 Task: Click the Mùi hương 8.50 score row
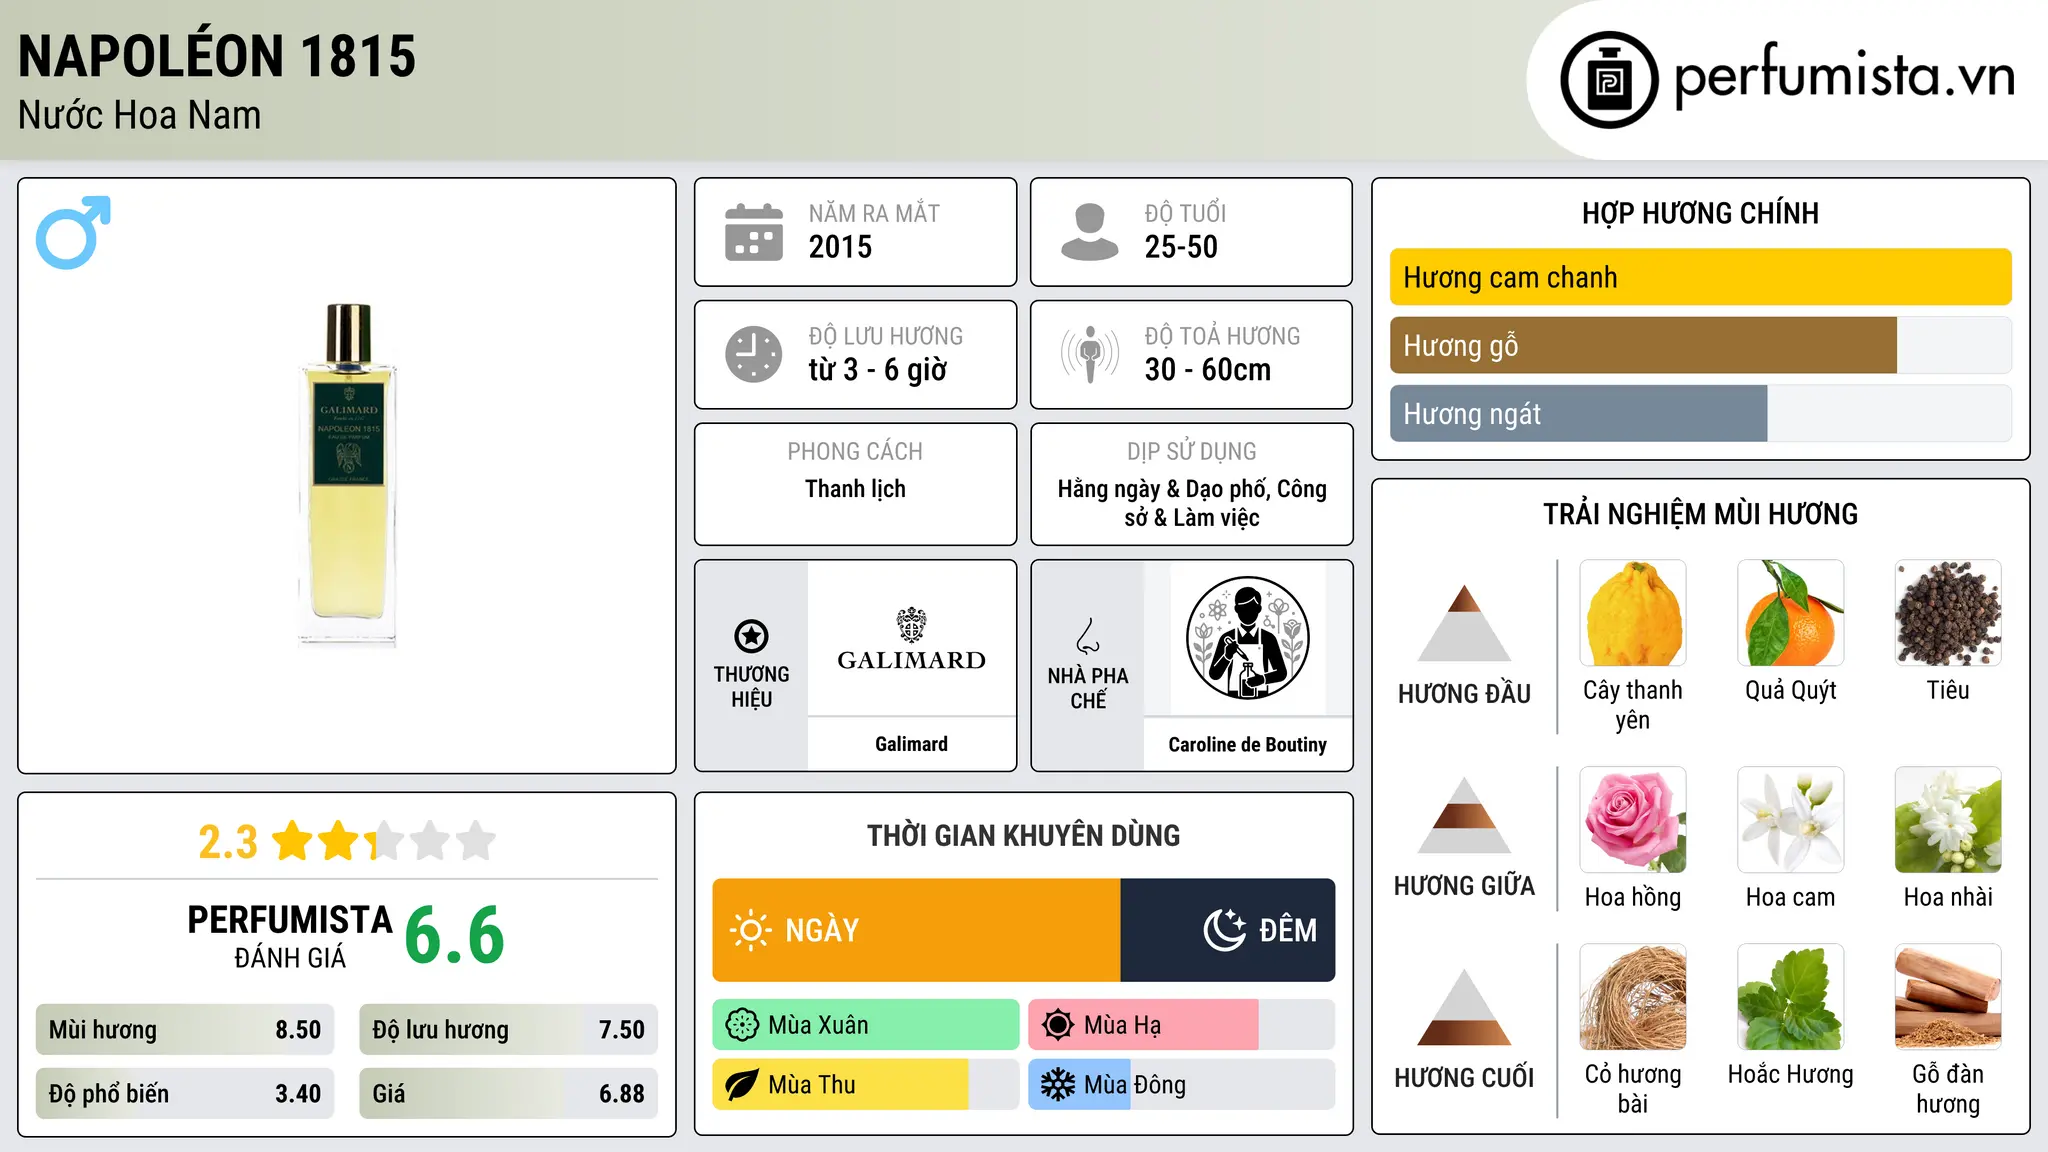185,1030
